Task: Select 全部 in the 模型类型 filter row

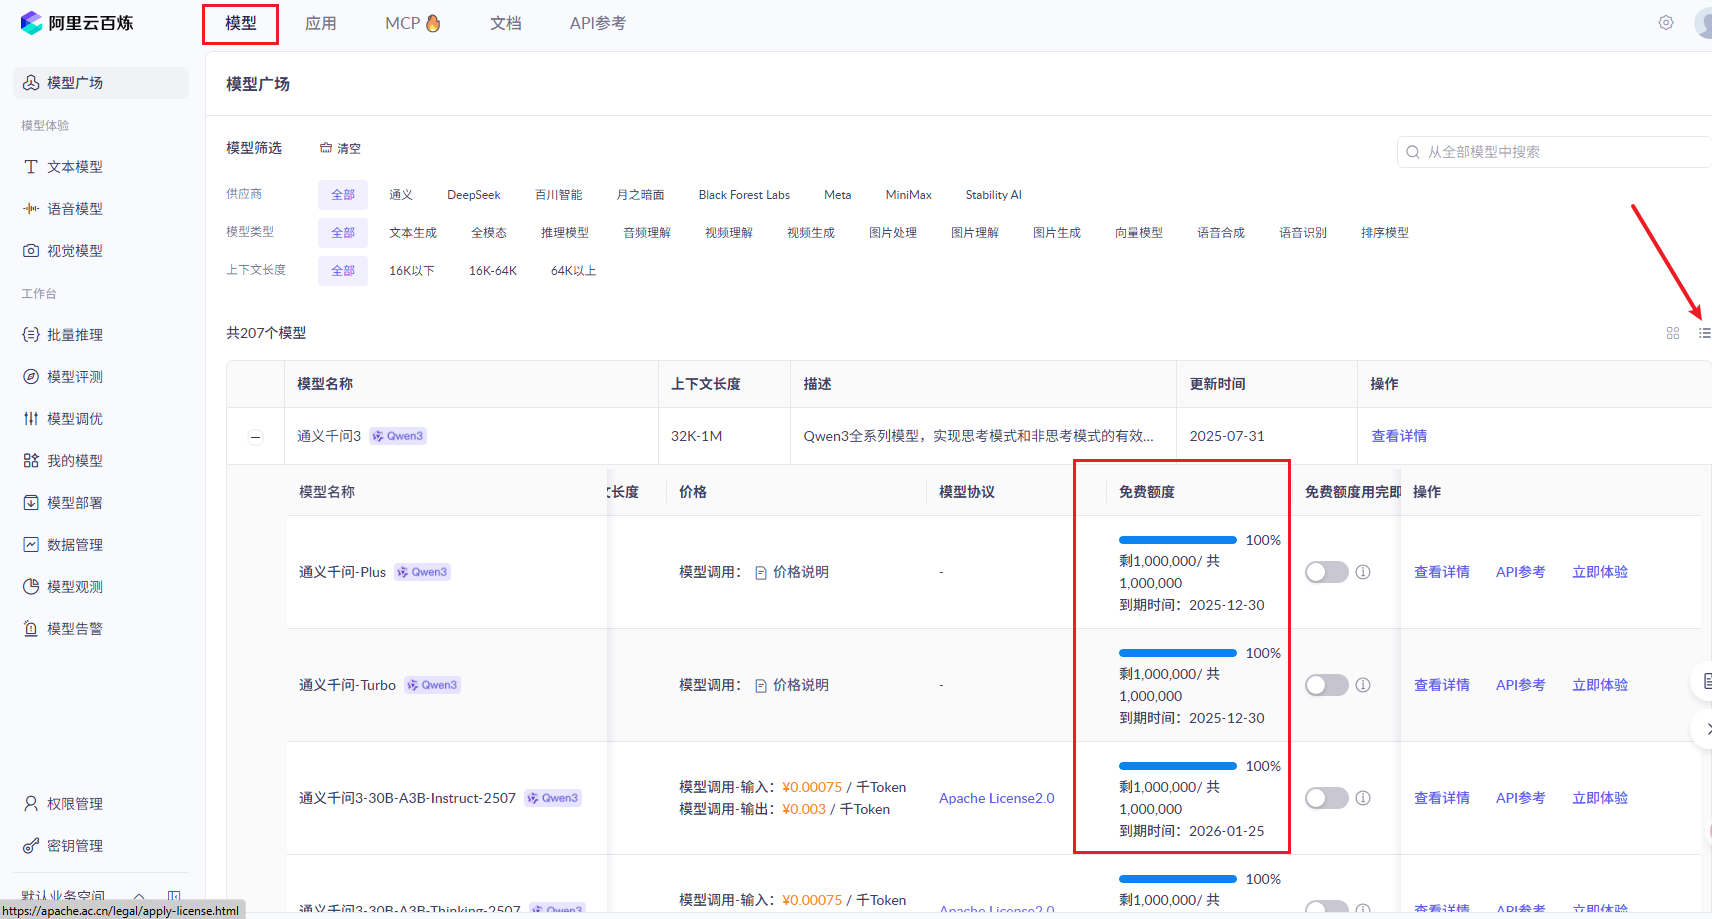Action: (343, 233)
